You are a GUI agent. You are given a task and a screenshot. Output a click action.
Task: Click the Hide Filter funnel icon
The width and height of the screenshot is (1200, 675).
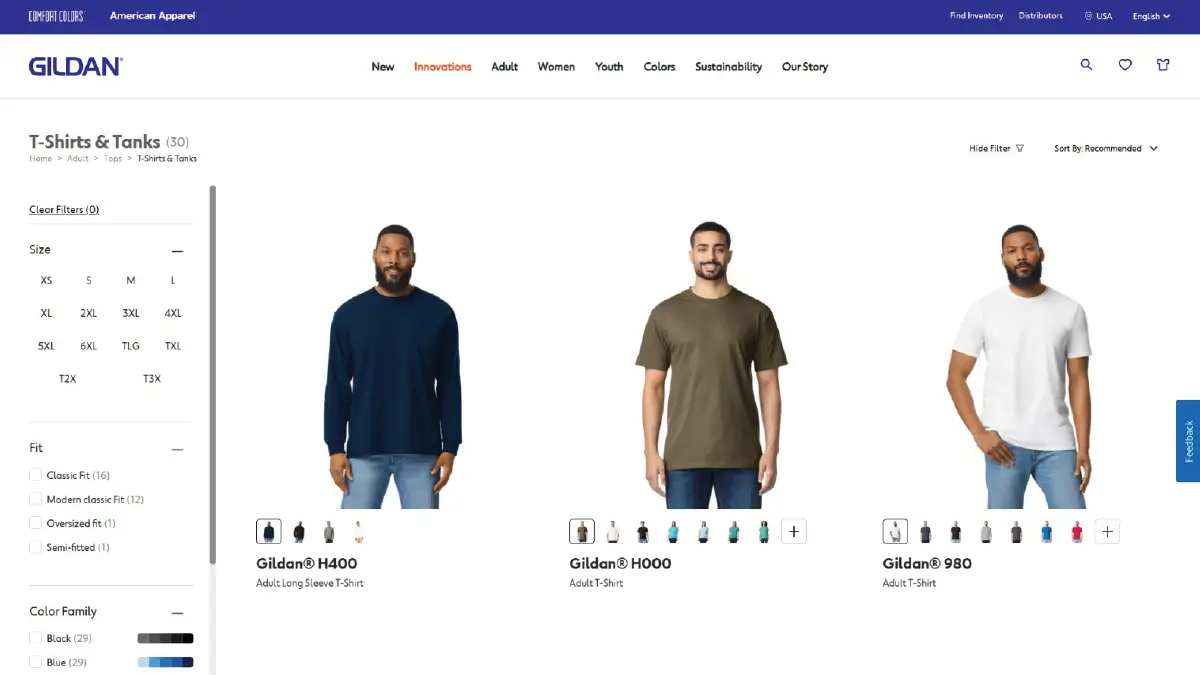pos(1020,148)
